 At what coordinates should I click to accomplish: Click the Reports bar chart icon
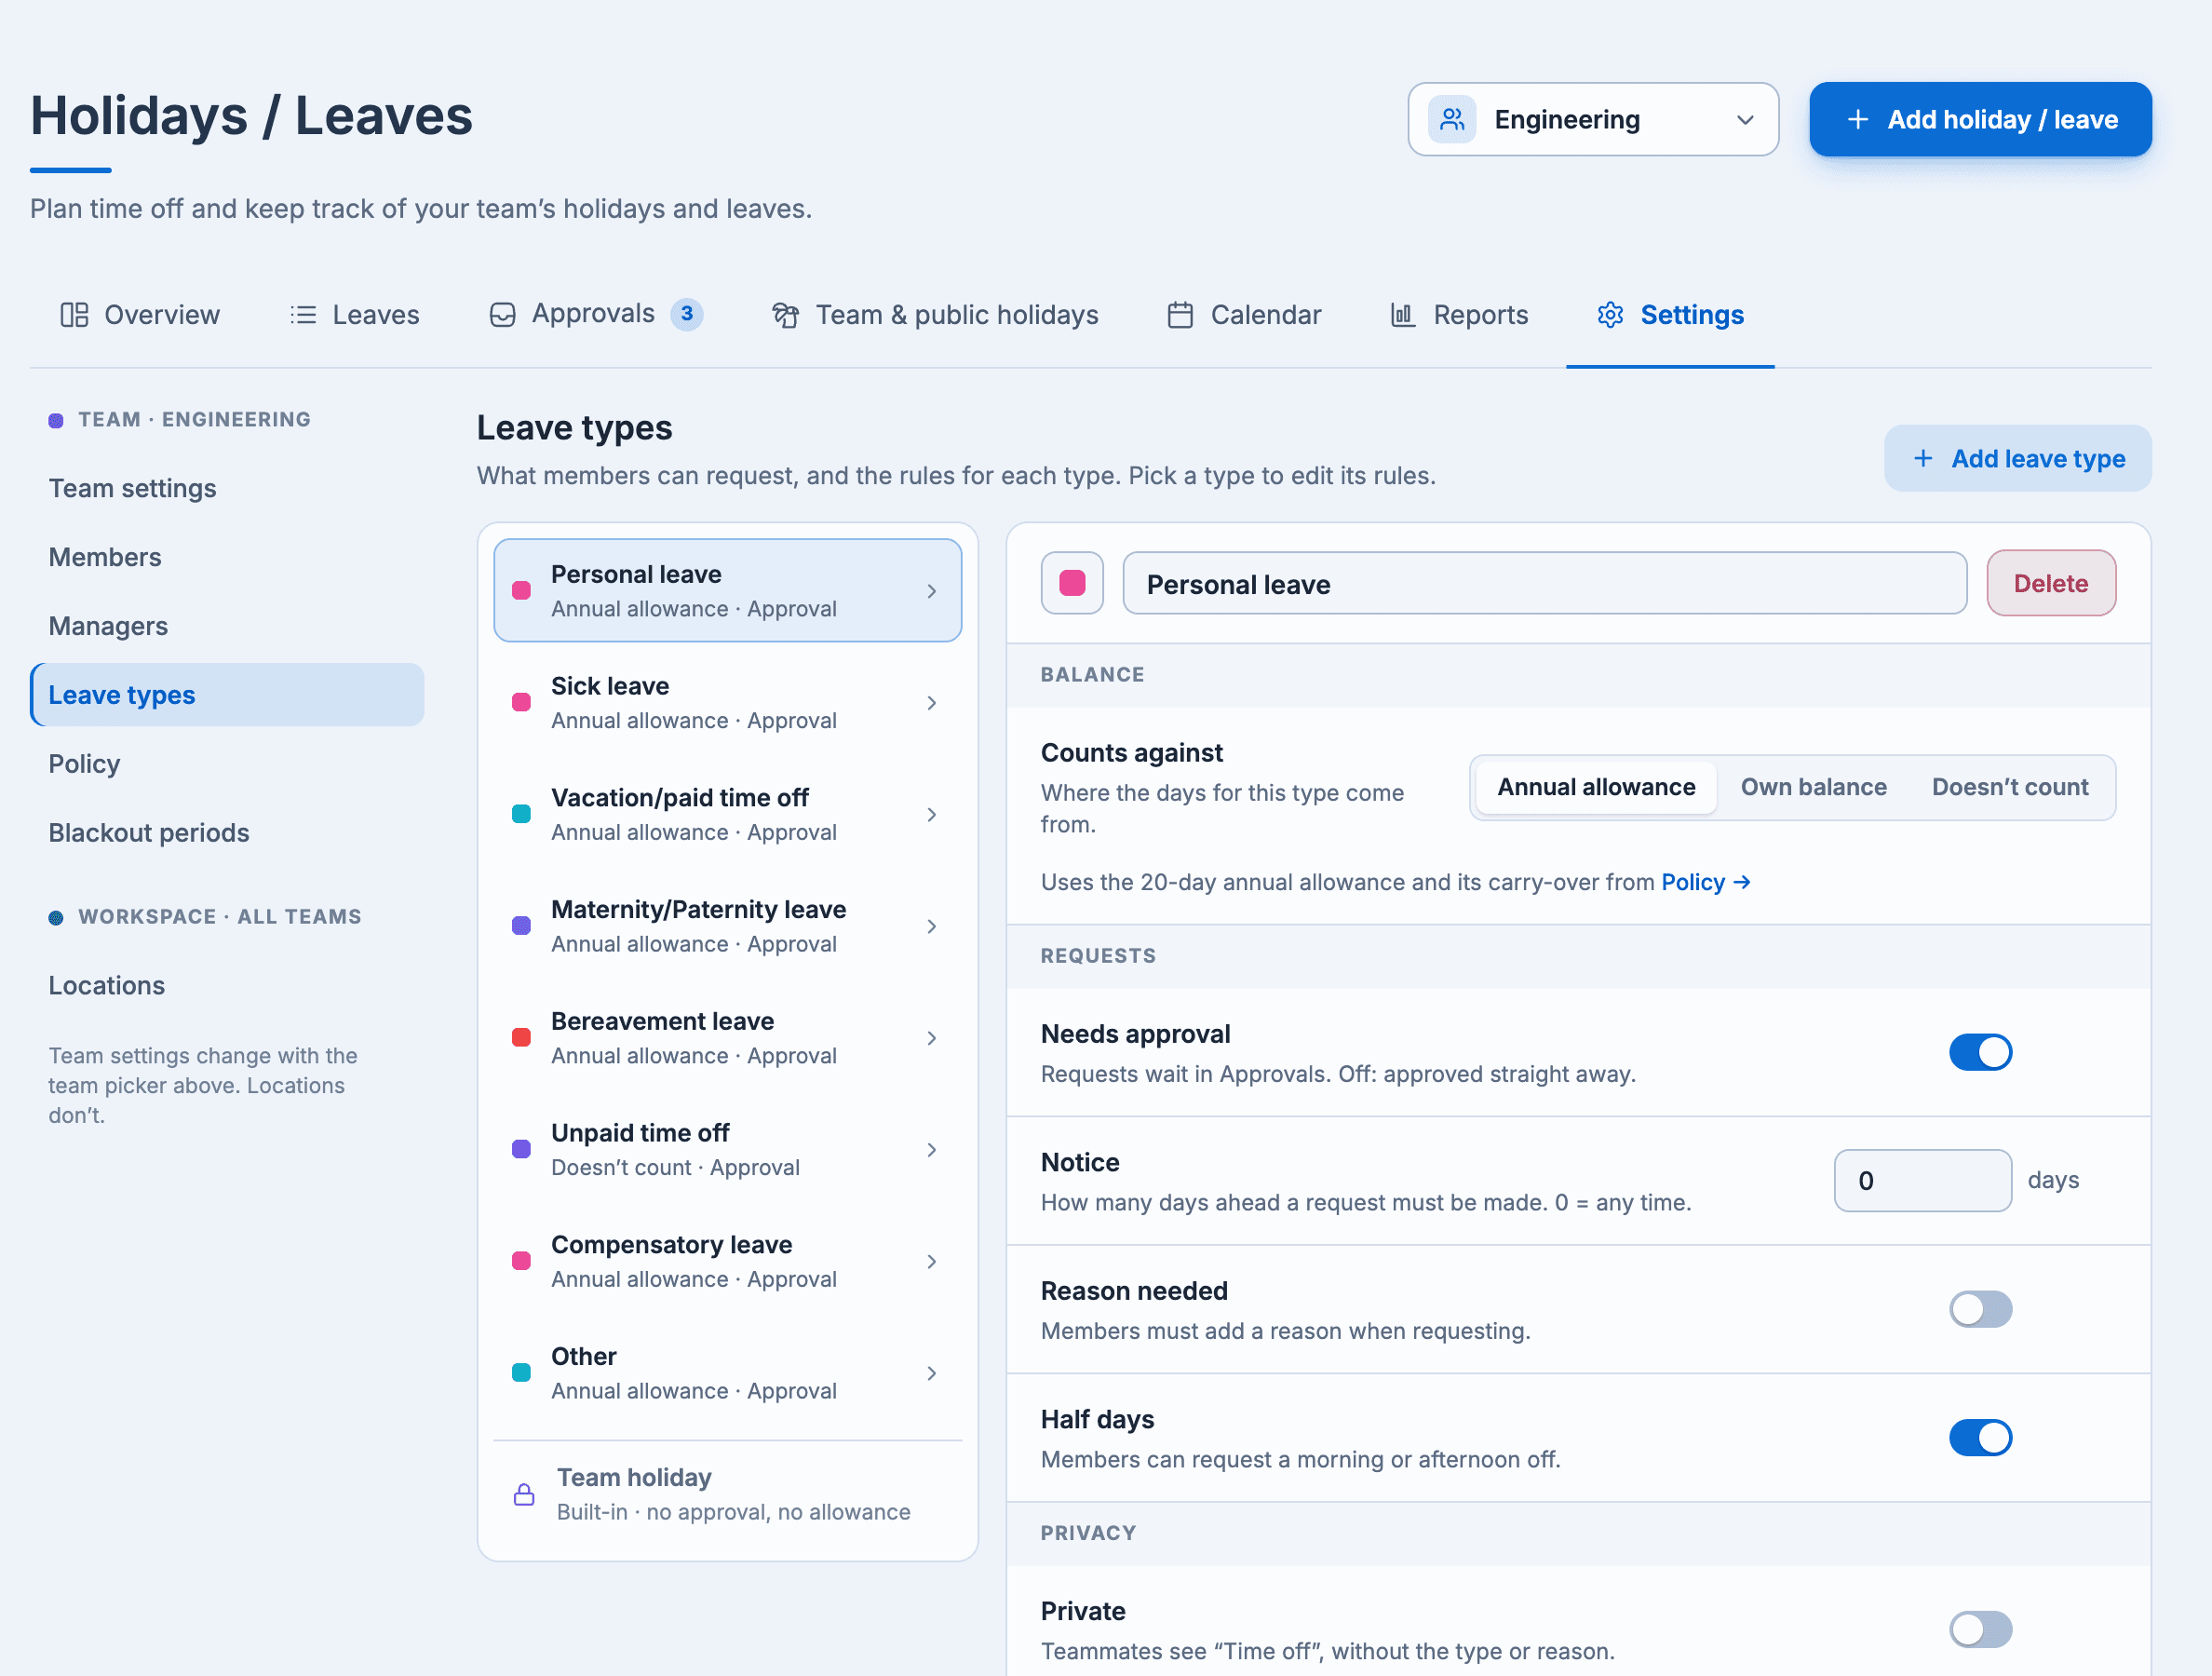(1403, 315)
